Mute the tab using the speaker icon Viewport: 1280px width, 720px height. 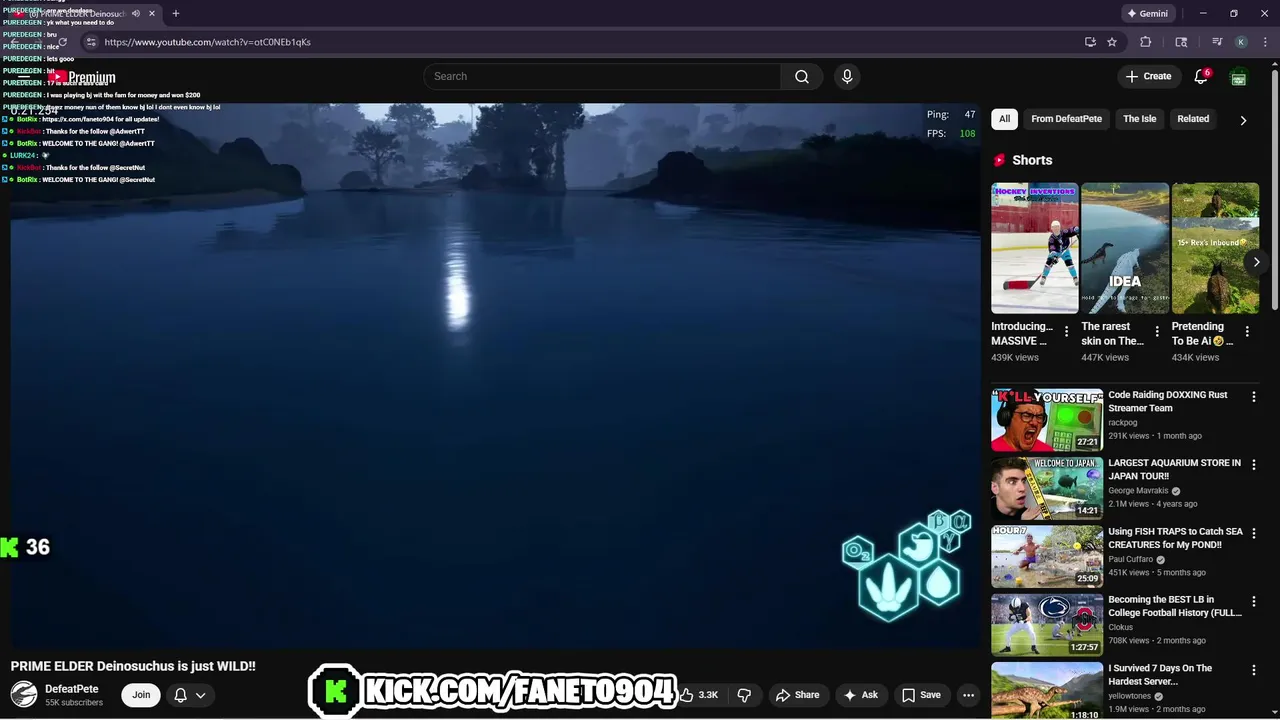136,14
